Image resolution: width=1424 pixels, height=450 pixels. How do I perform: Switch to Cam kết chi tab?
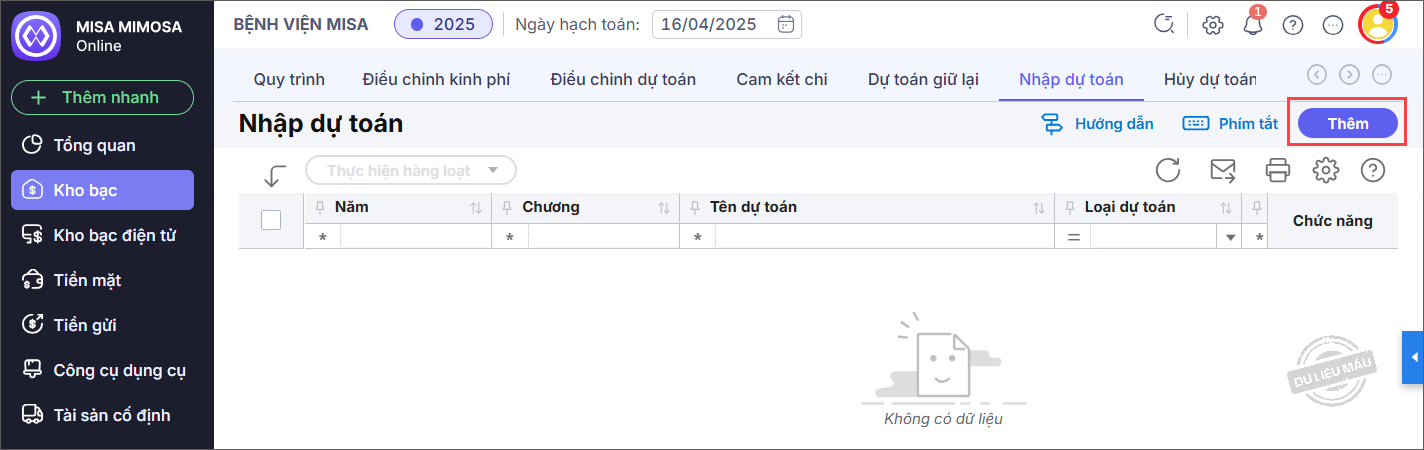tap(782, 79)
